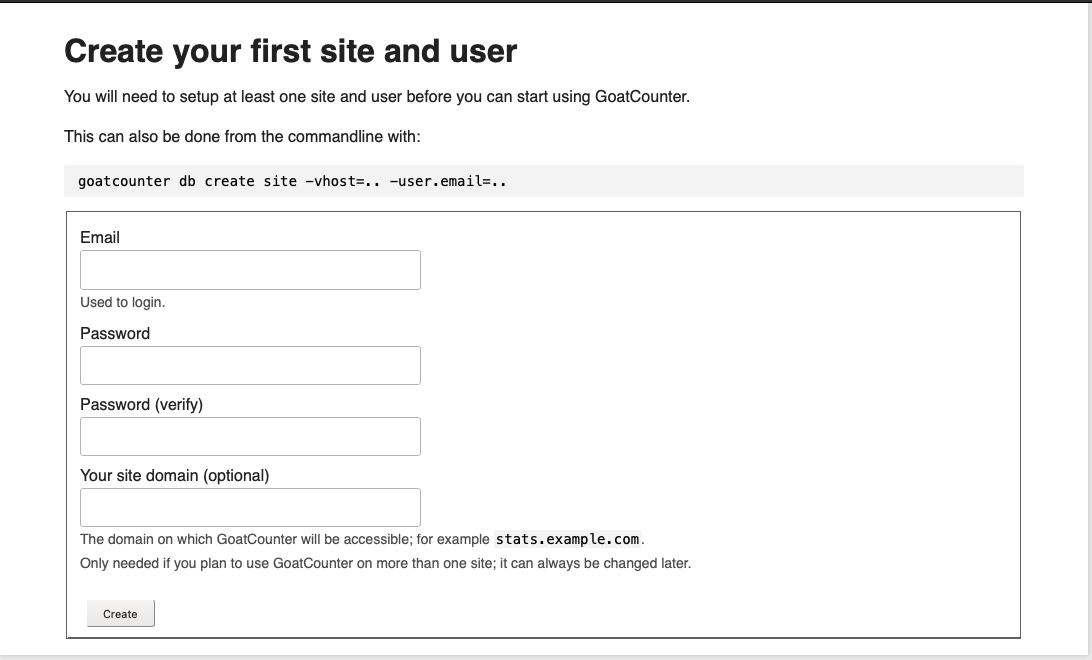The image size is (1092, 660).
Task: Click the Email input field
Action: [250, 269]
